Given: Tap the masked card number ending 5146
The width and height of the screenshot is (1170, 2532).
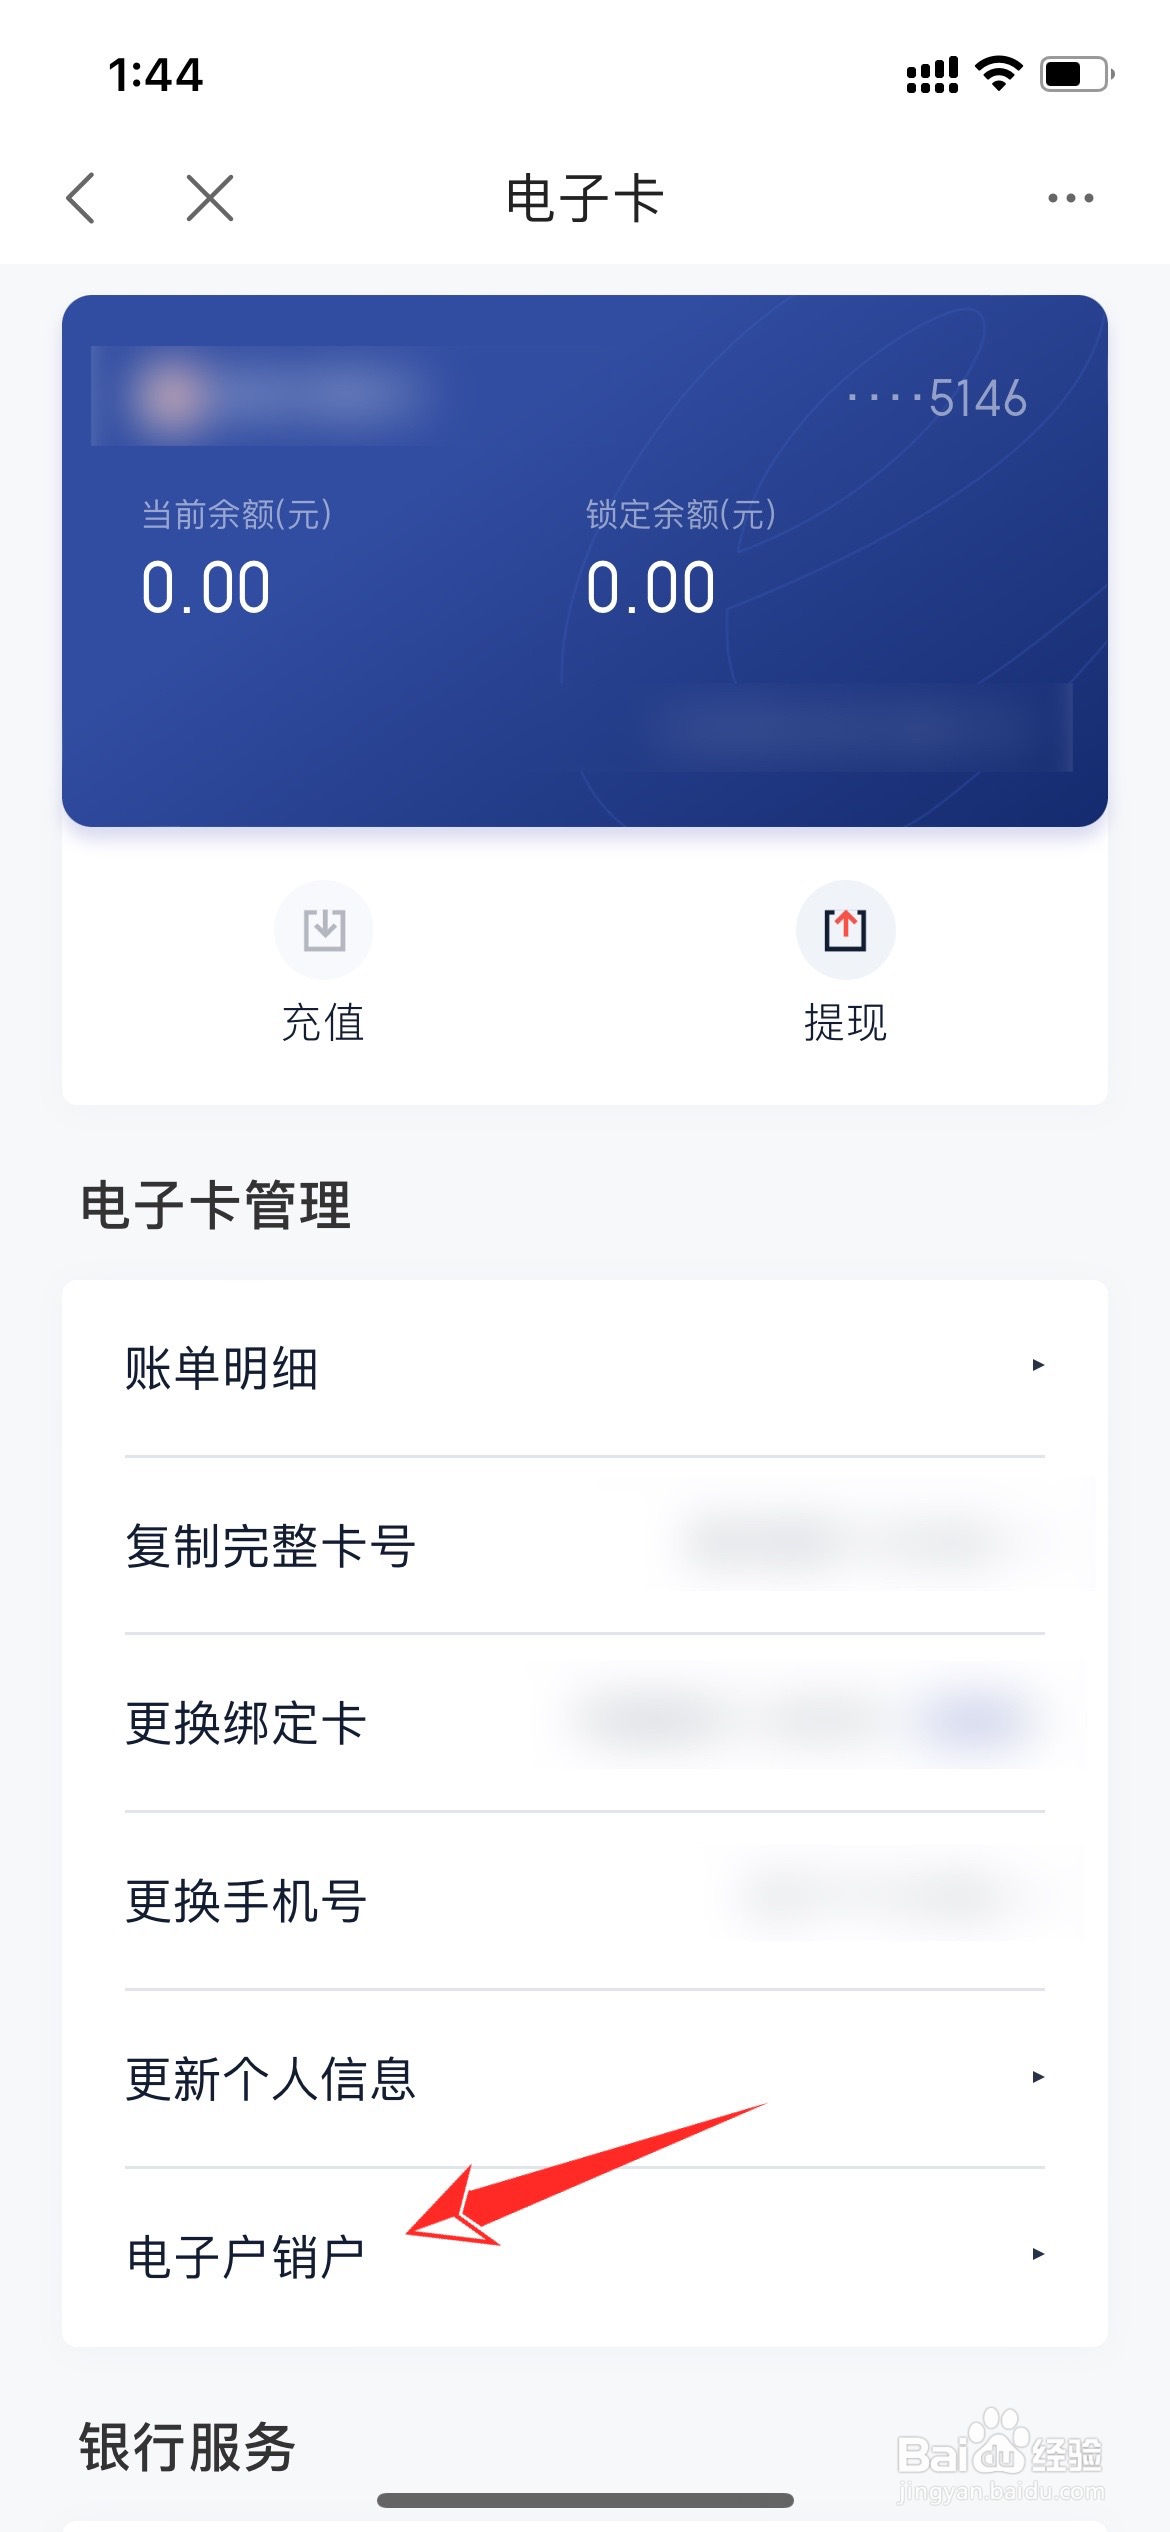Looking at the screenshot, I should pos(937,398).
